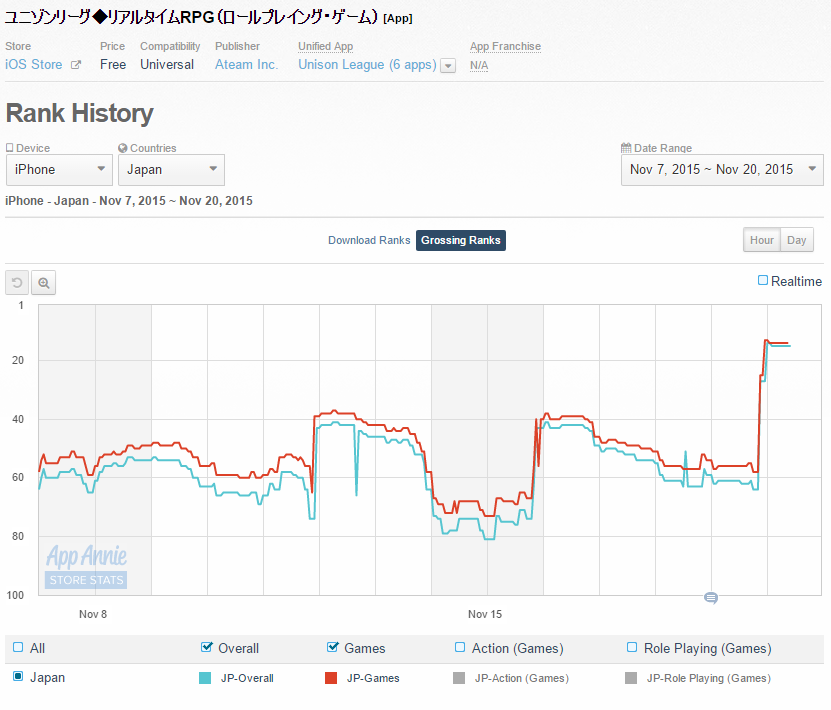Click the App Franchise N/A value

coord(479,66)
